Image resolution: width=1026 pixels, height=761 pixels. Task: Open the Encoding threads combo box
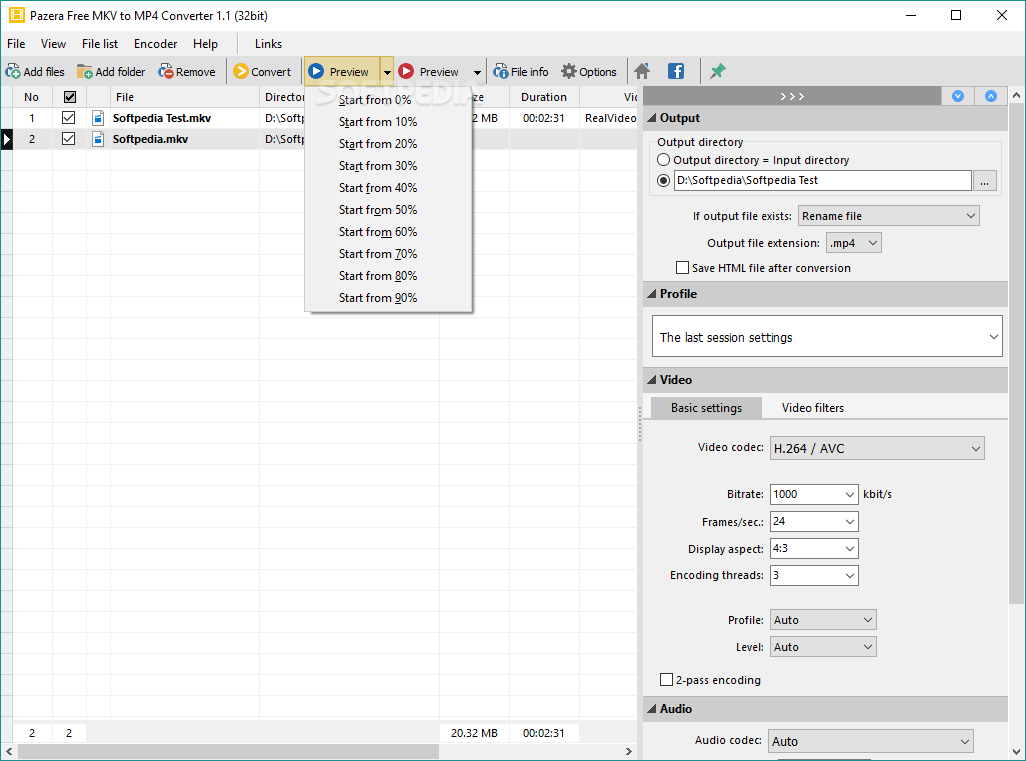coord(814,575)
